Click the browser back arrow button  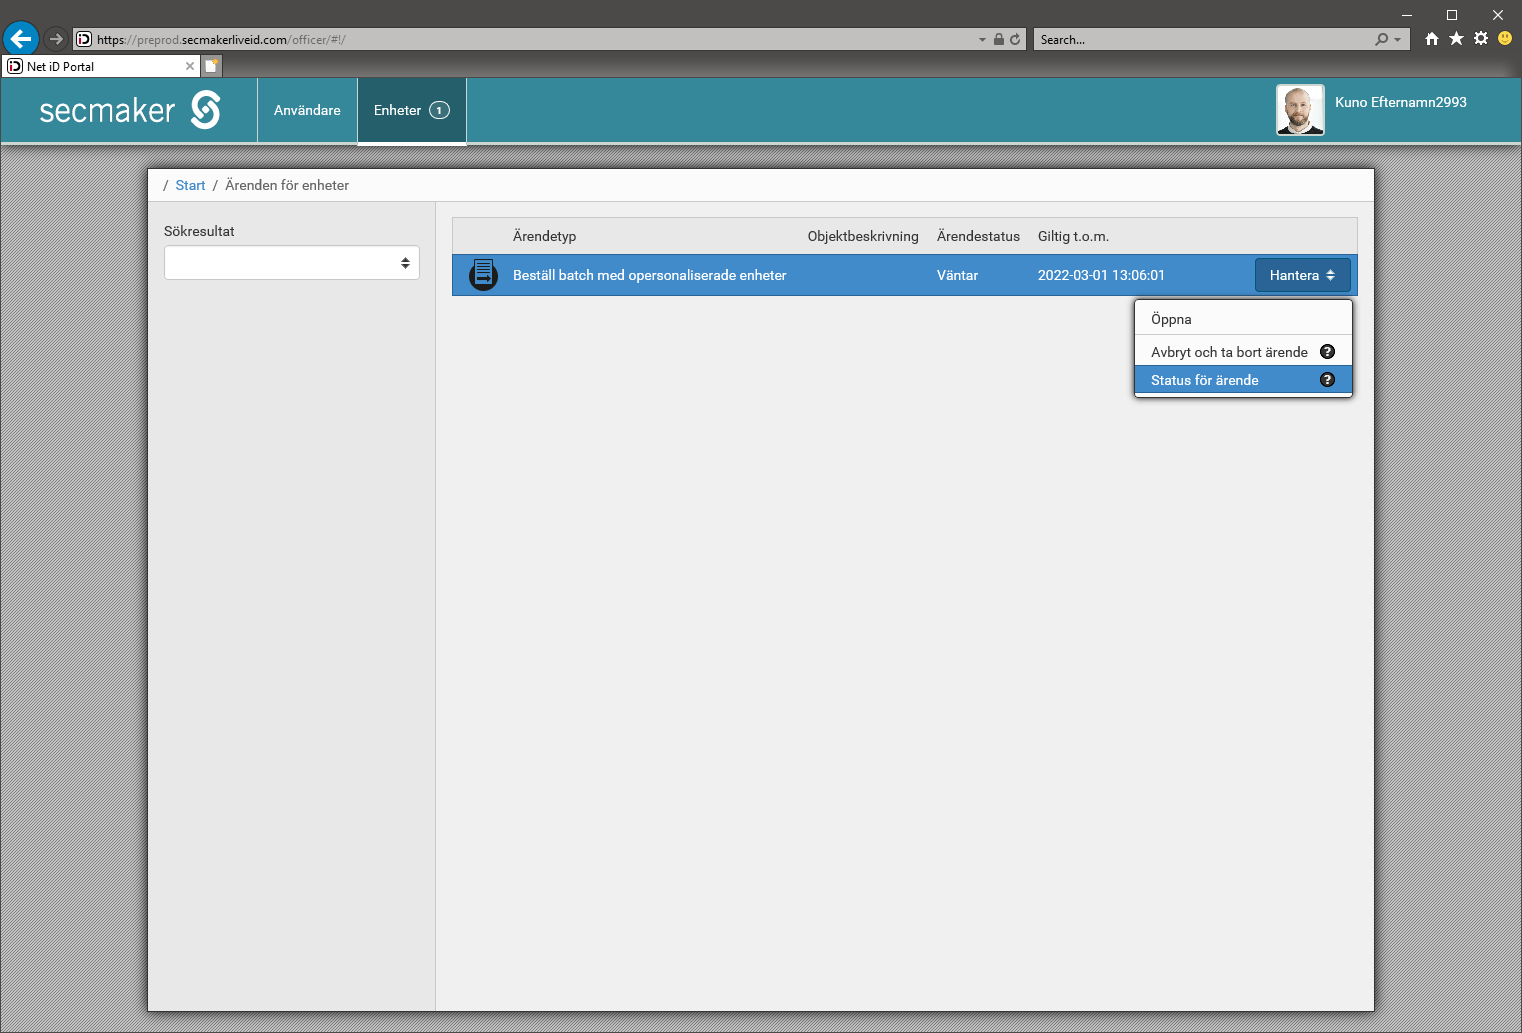coord(21,39)
